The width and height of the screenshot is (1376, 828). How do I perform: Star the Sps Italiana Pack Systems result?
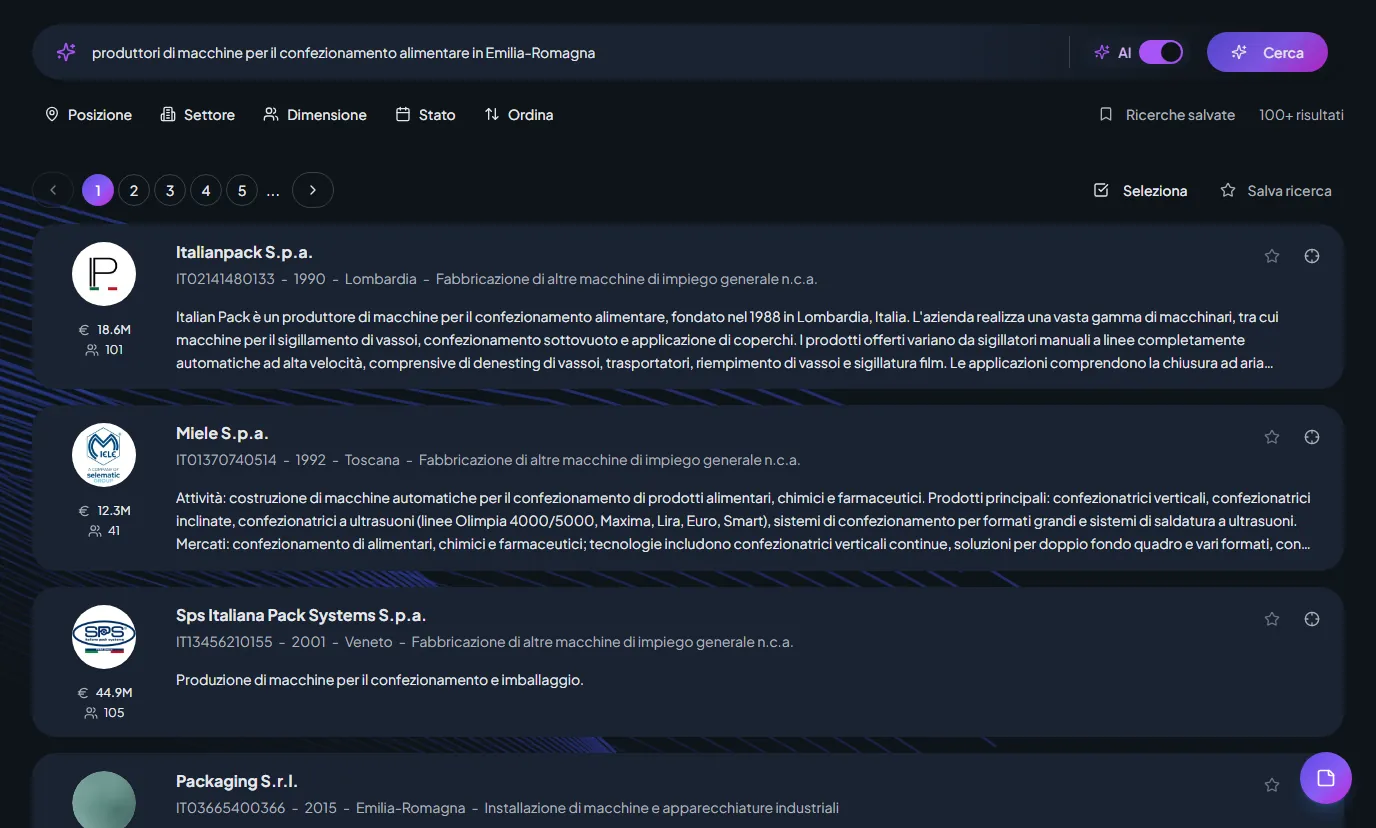click(1272, 619)
